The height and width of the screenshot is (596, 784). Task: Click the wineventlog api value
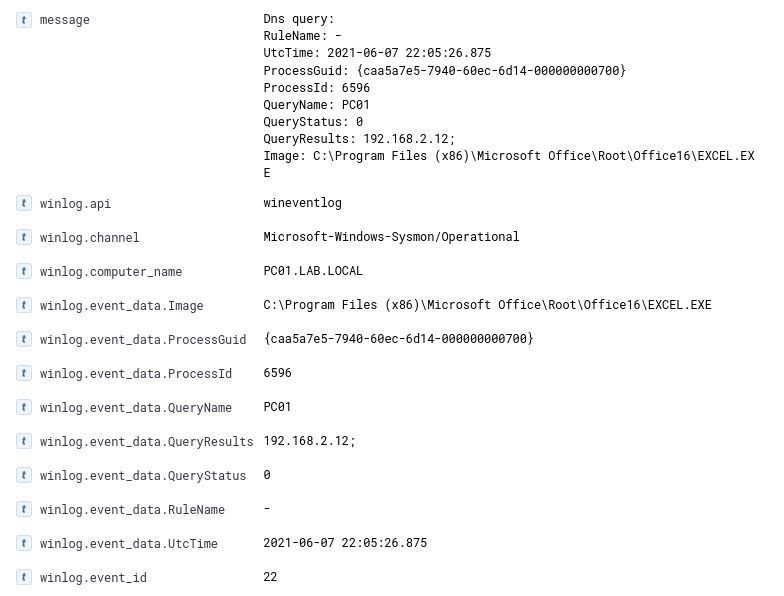(x=302, y=203)
